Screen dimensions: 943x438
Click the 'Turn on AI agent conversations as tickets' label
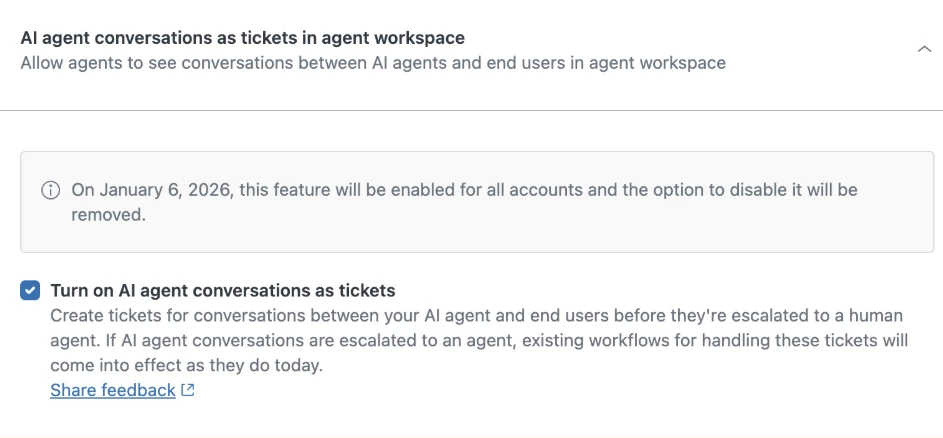[223, 291]
